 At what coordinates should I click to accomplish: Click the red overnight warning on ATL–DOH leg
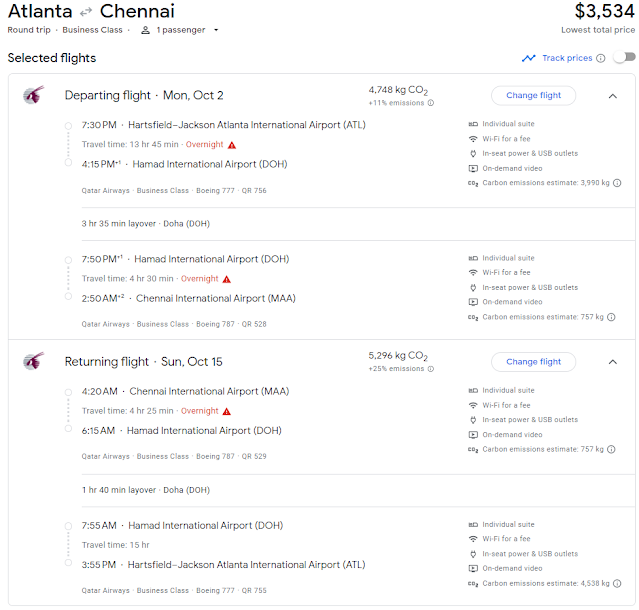(232, 145)
